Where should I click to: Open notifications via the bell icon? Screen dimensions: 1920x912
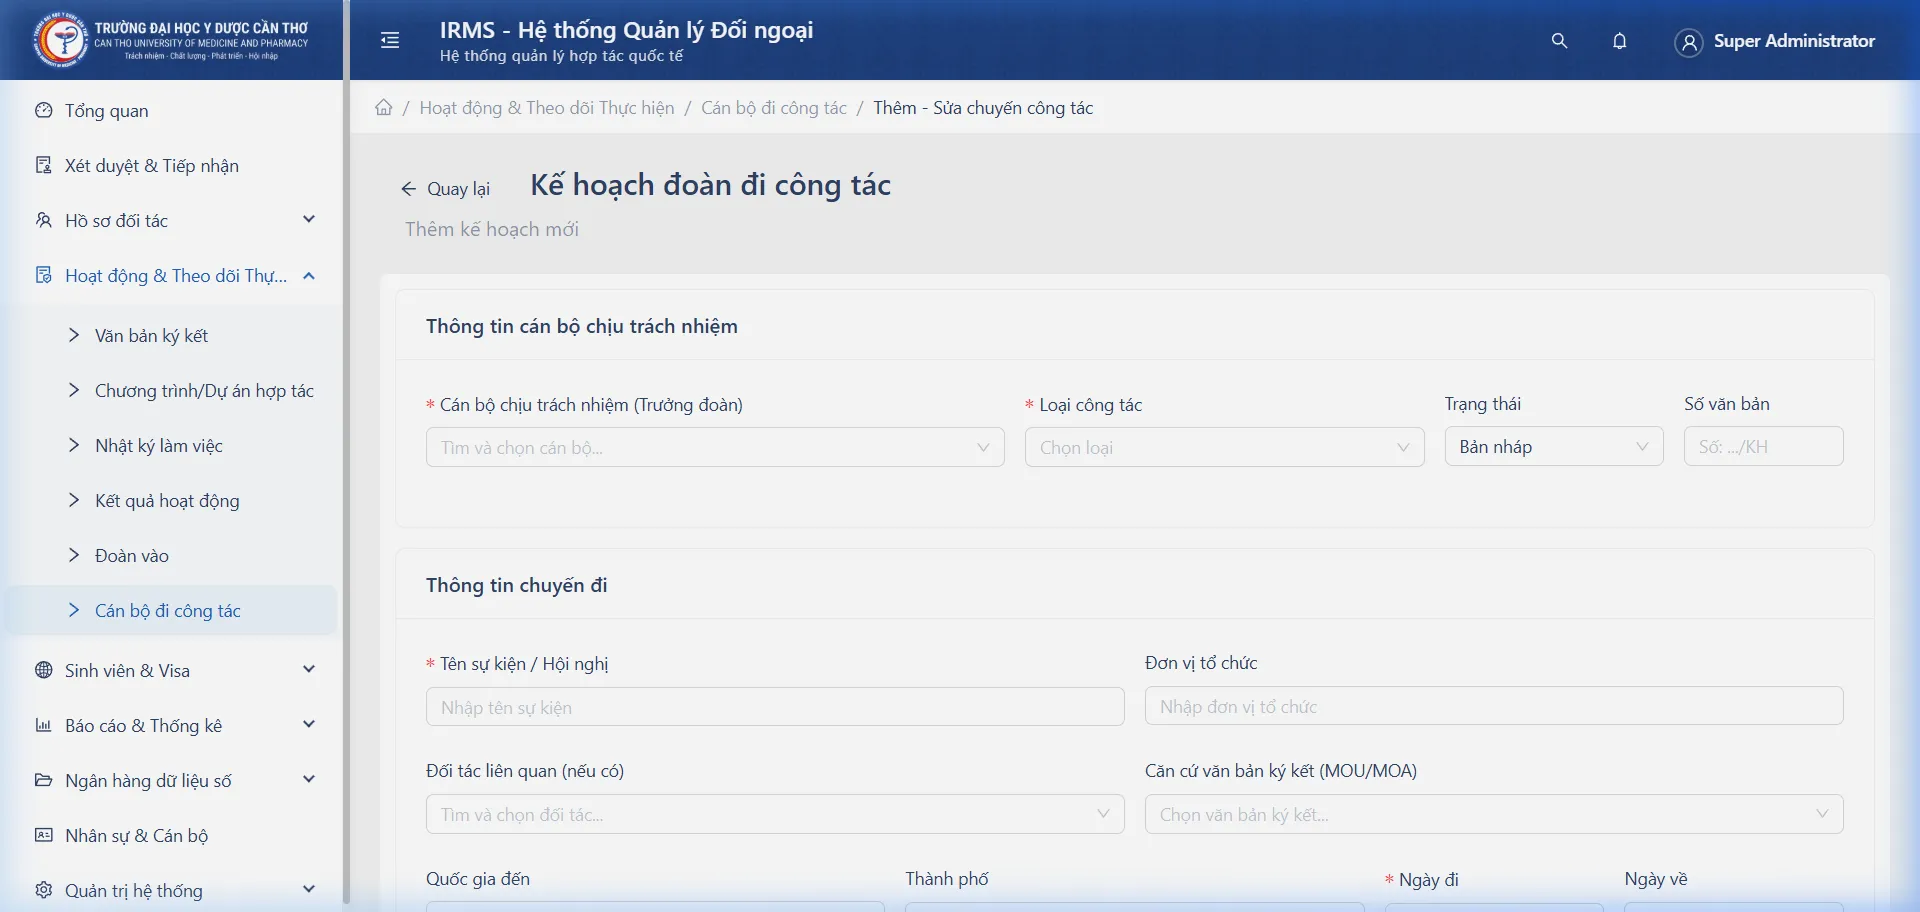(x=1620, y=41)
